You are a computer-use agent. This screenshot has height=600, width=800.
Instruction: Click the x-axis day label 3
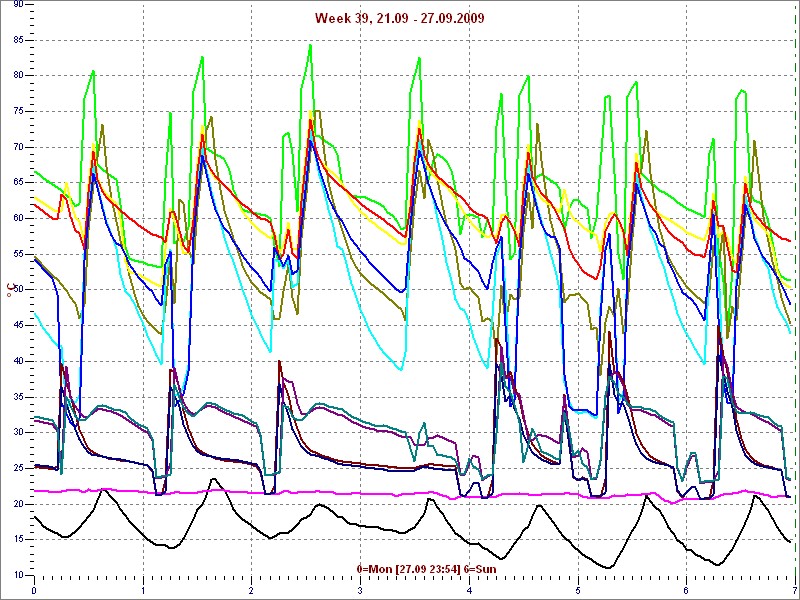[360, 591]
